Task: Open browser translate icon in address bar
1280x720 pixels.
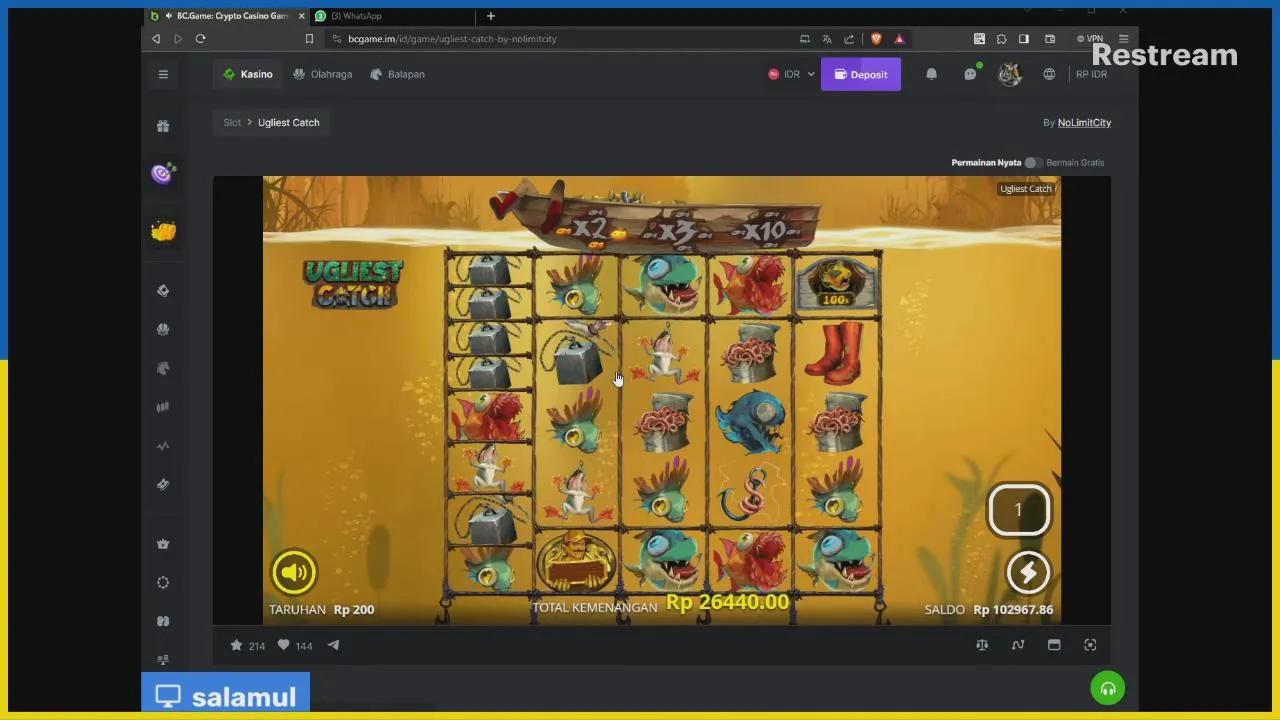Action: pyautogui.click(x=827, y=39)
